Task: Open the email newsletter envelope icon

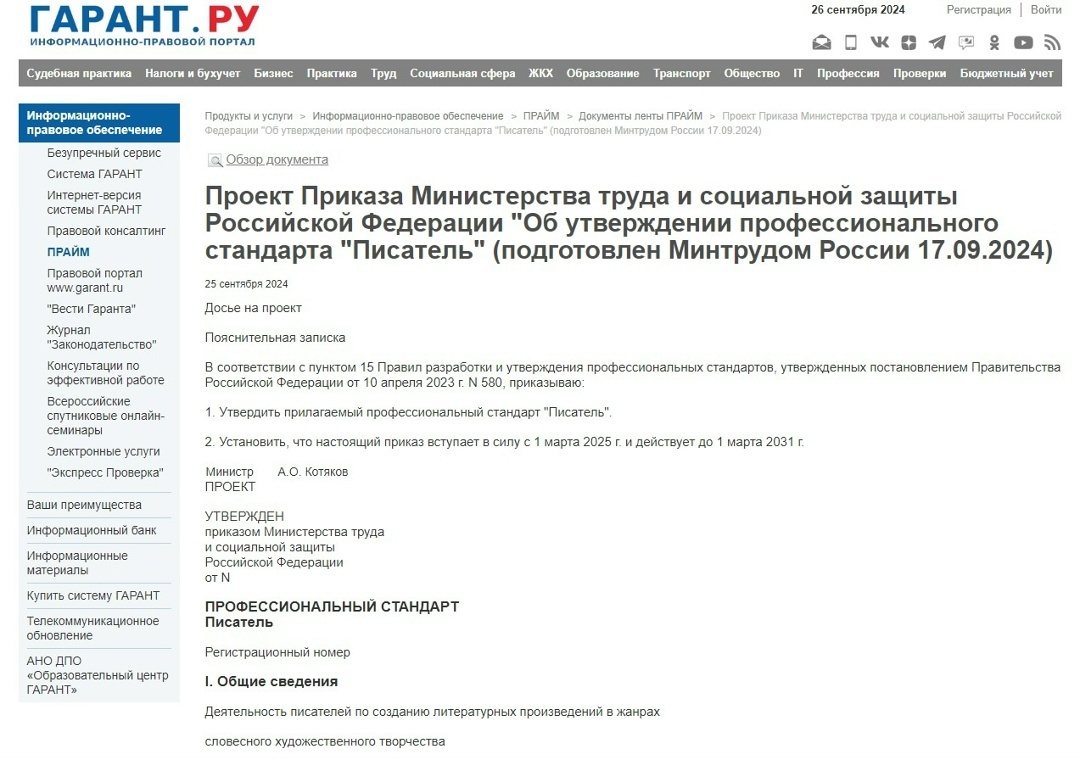Action: click(822, 43)
